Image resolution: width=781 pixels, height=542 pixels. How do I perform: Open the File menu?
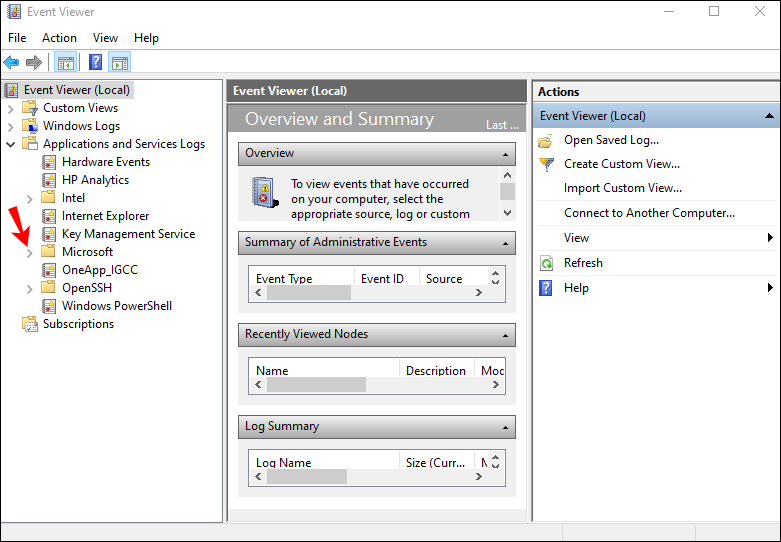pyautogui.click(x=17, y=38)
